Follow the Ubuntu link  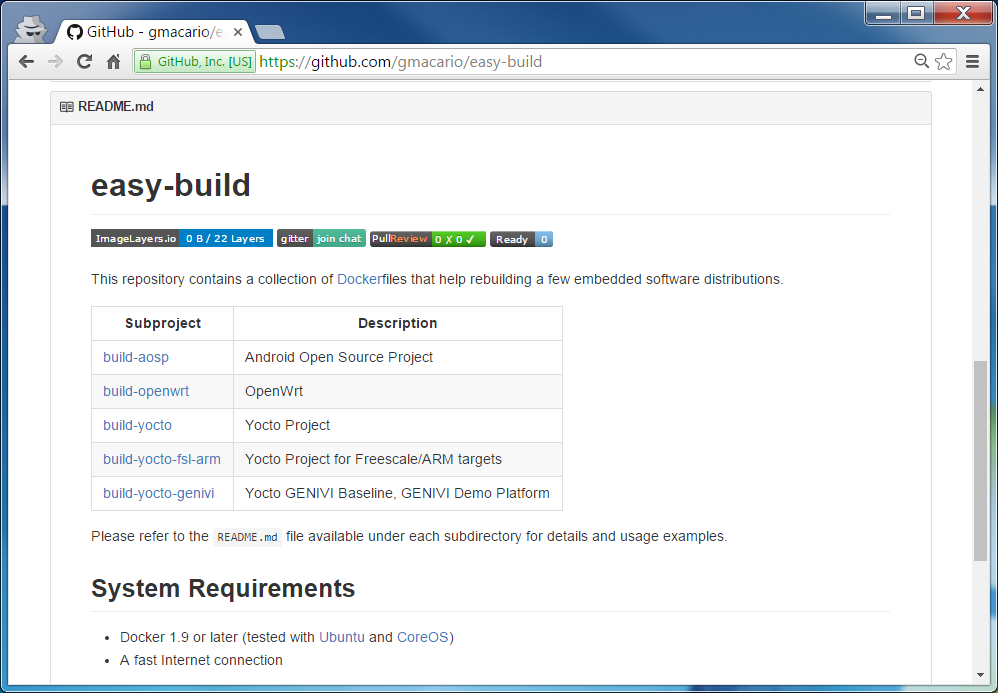pos(342,637)
